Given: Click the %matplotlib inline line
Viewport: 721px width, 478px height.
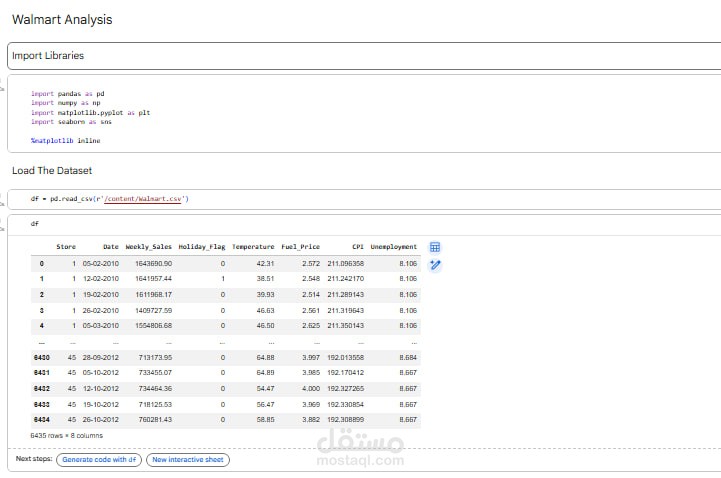Looking at the screenshot, I should point(66,141).
